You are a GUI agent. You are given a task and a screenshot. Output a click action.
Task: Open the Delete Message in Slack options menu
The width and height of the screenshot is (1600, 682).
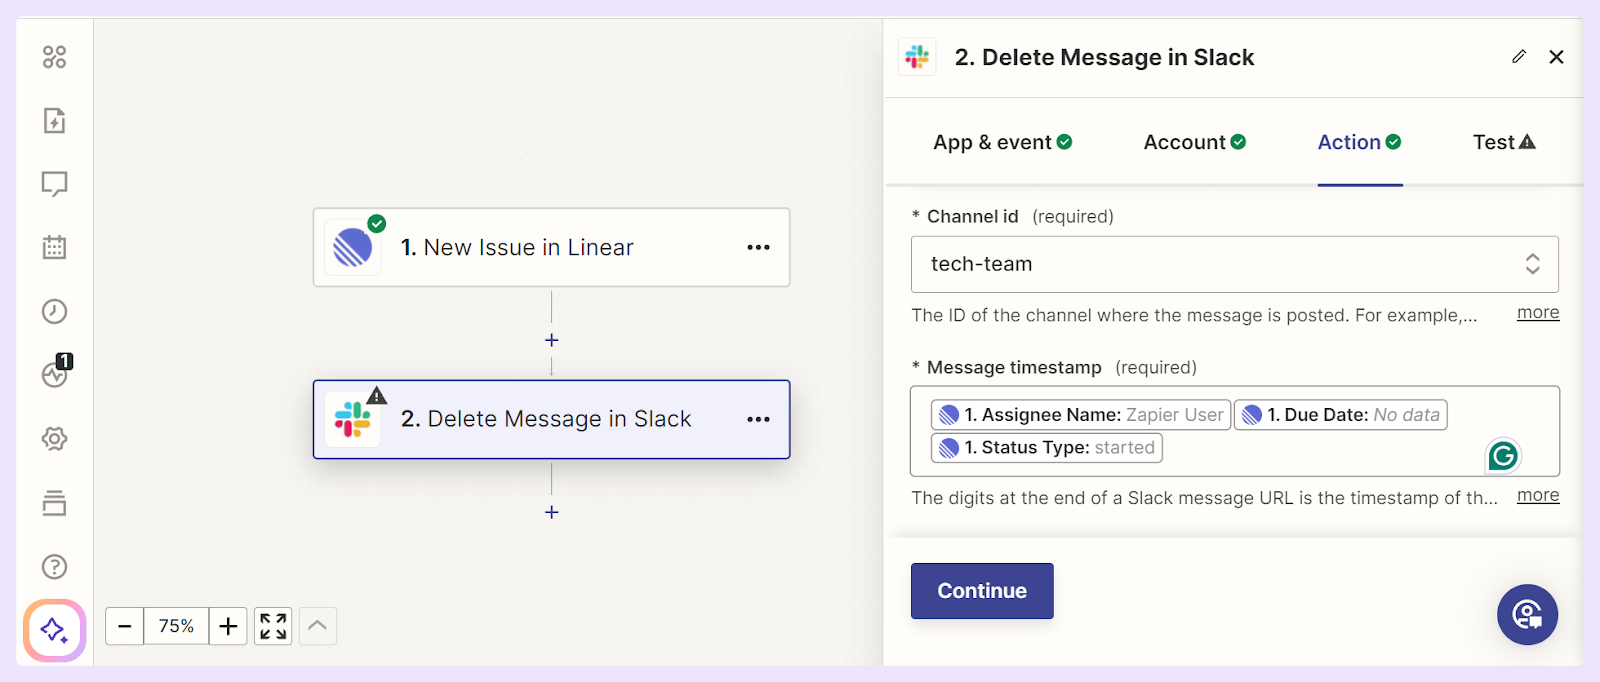[x=759, y=419]
